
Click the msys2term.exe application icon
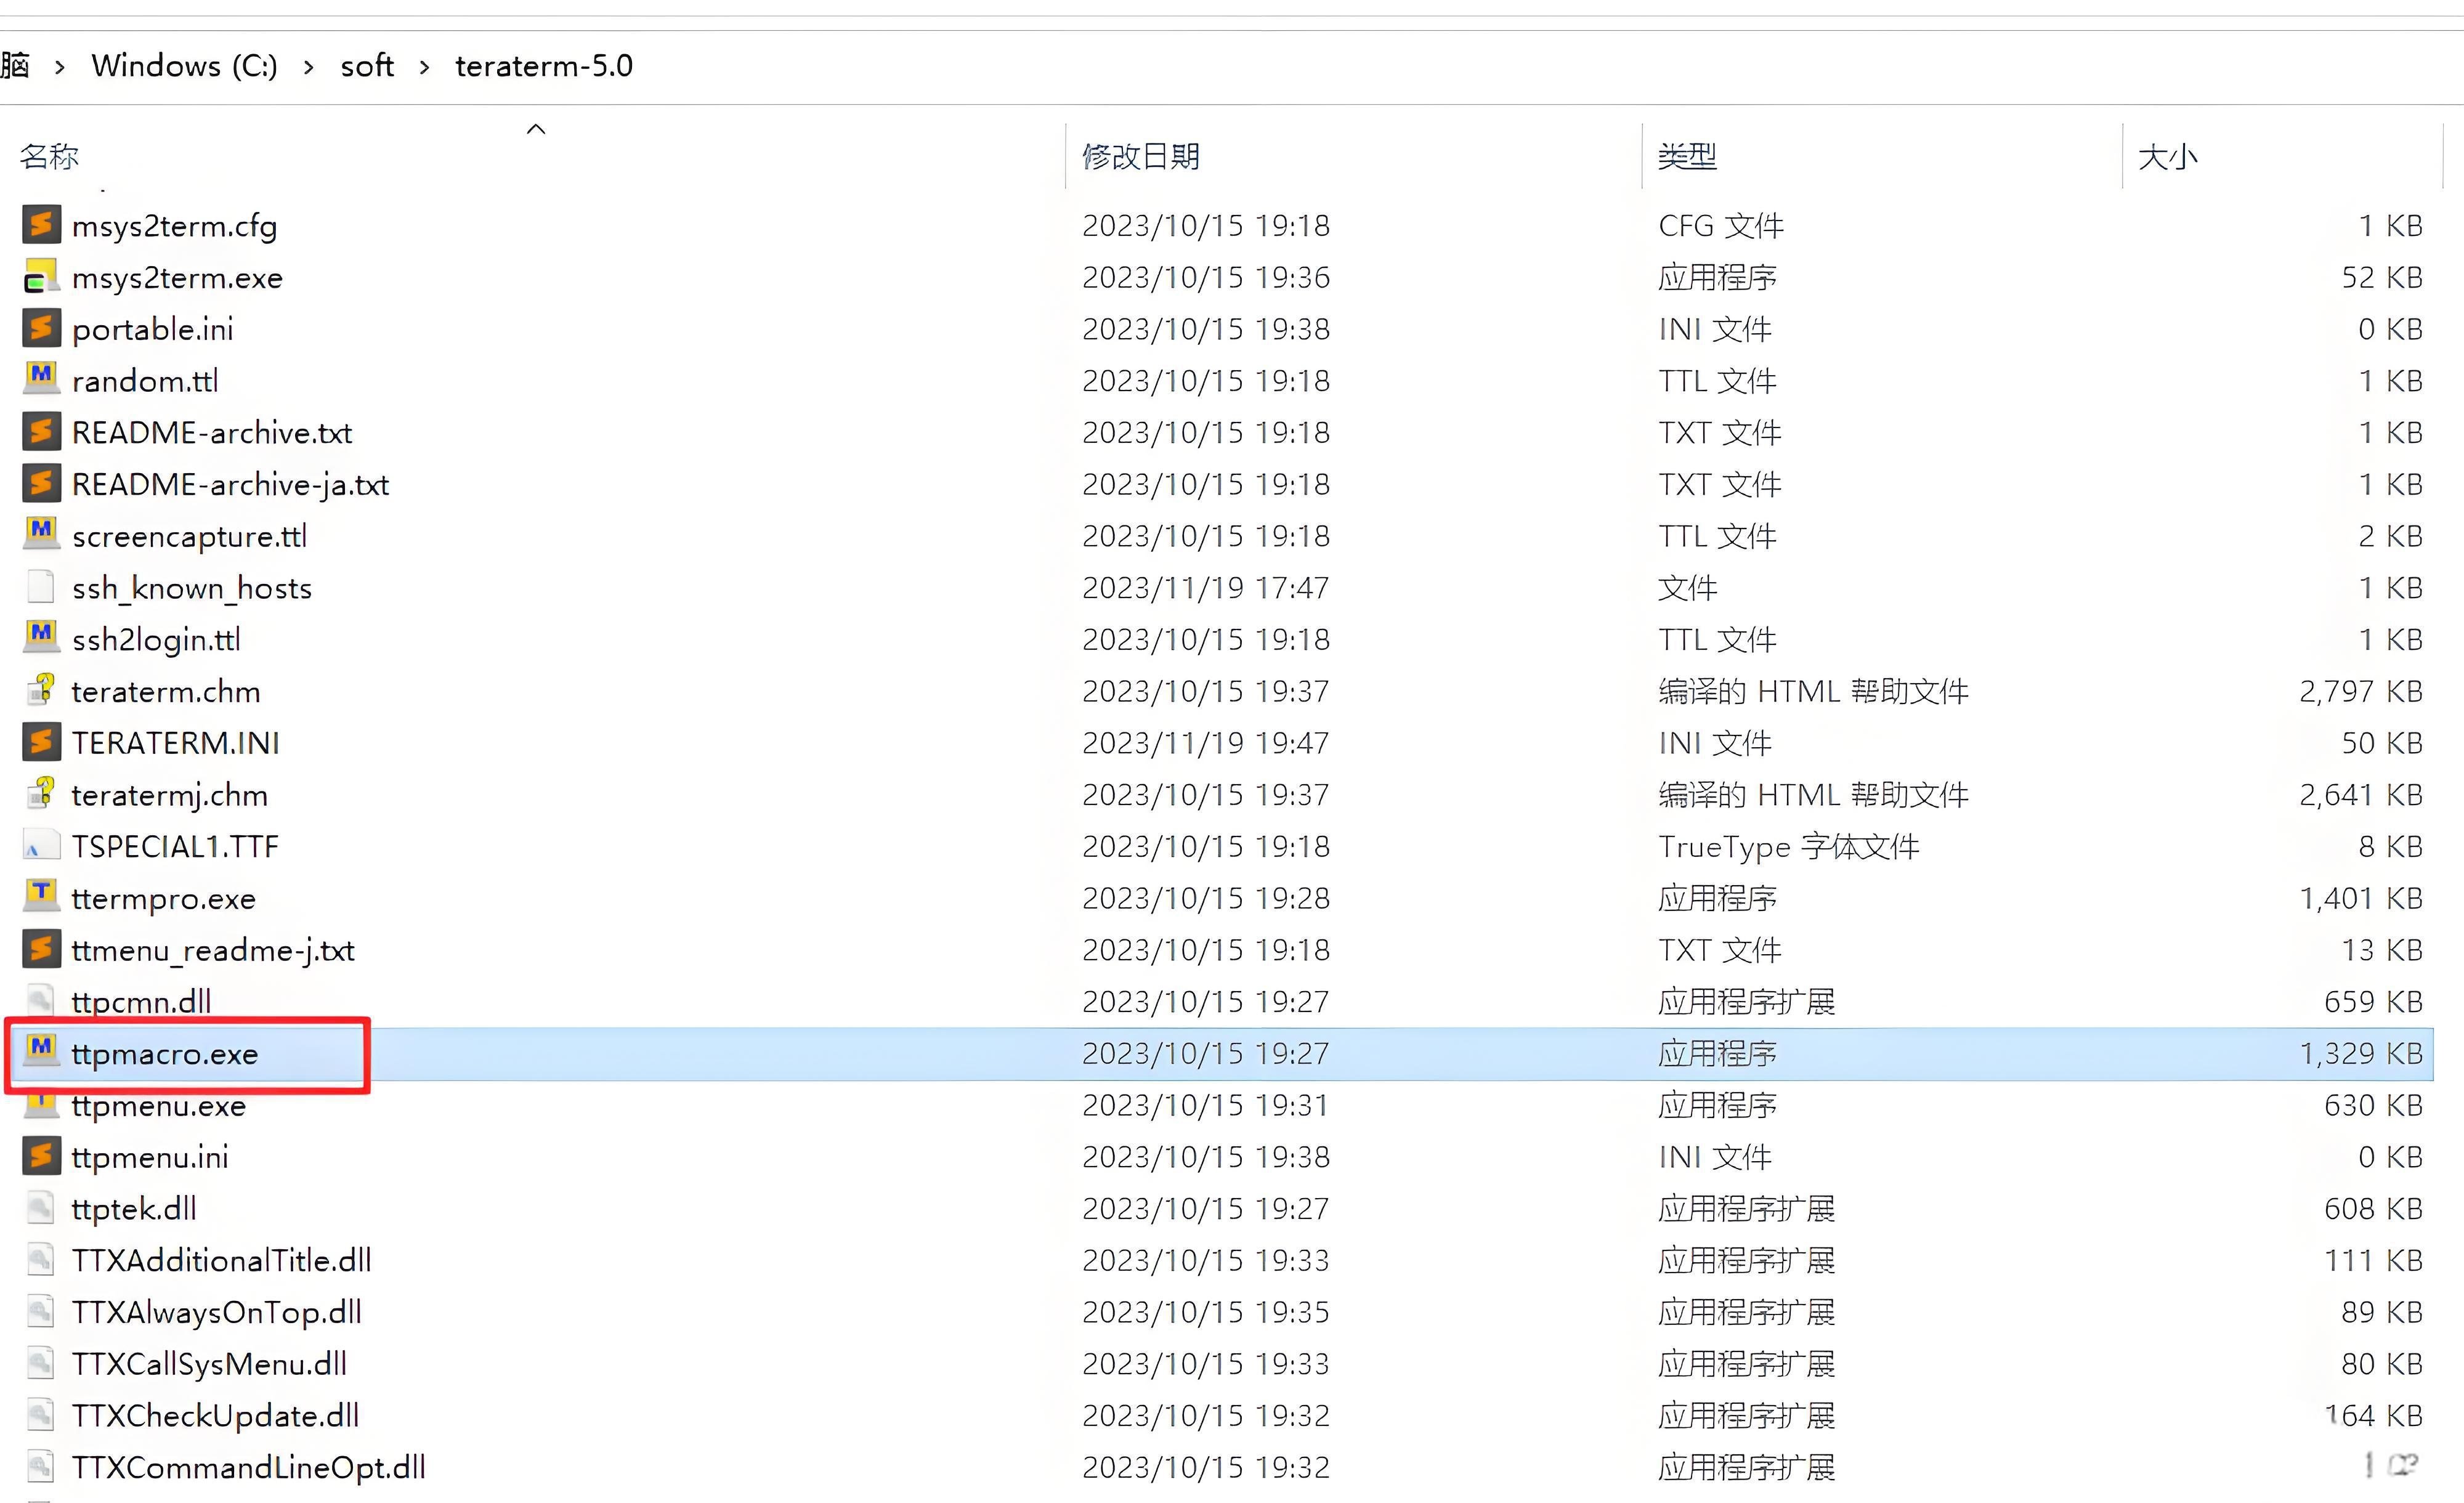pyautogui.click(x=41, y=276)
